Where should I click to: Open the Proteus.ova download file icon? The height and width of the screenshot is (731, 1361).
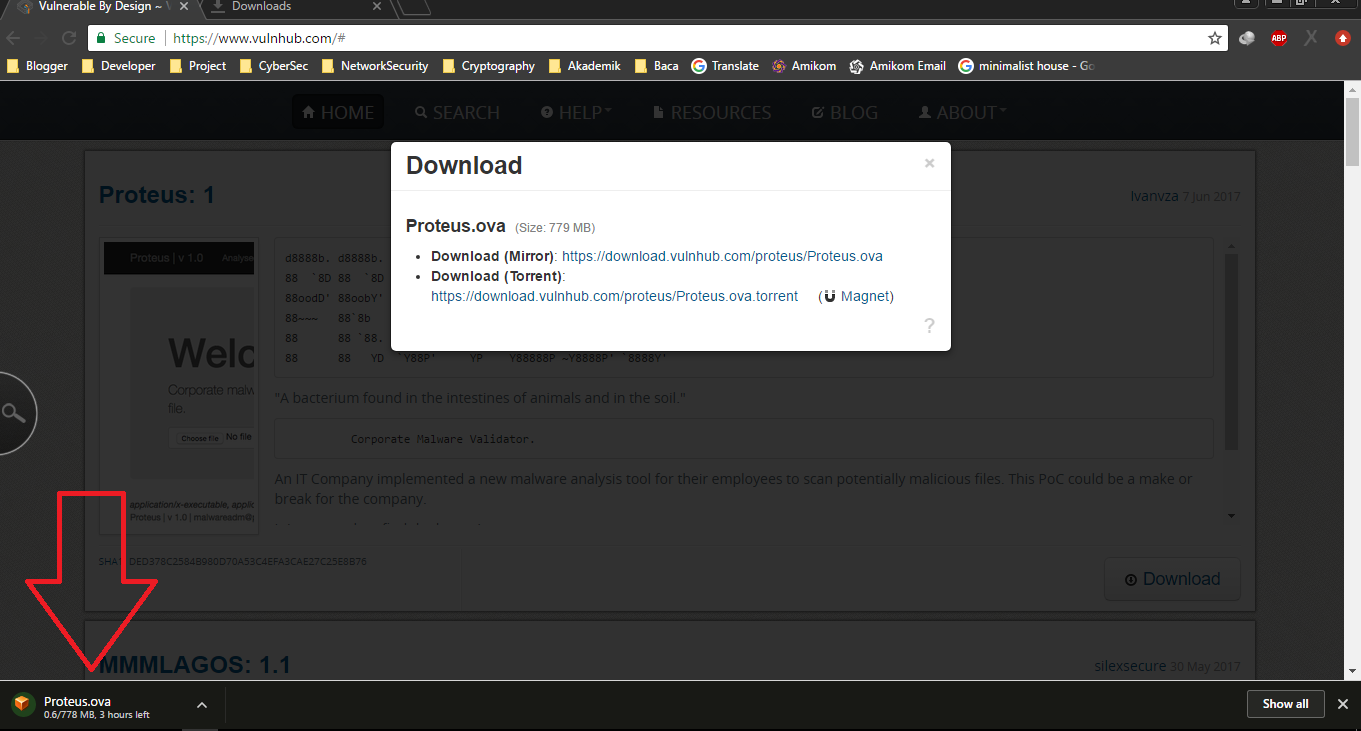pos(22,705)
